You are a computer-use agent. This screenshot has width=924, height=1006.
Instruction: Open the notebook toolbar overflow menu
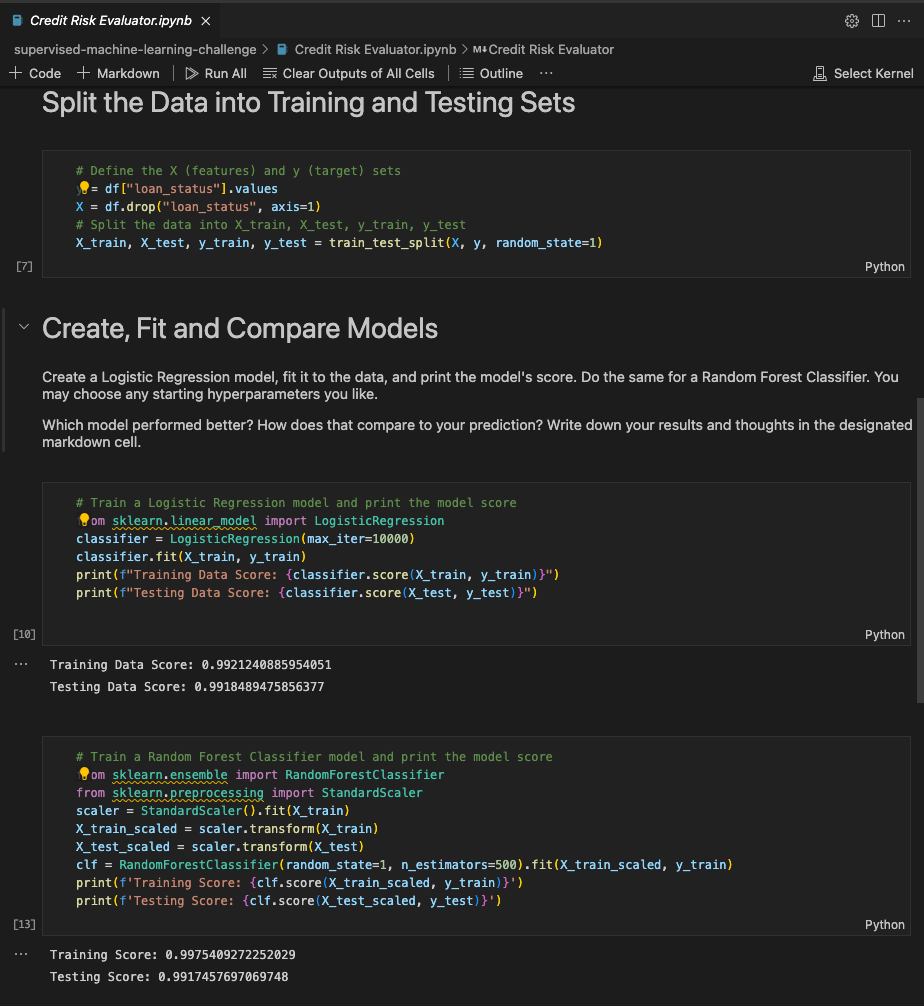click(545, 73)
